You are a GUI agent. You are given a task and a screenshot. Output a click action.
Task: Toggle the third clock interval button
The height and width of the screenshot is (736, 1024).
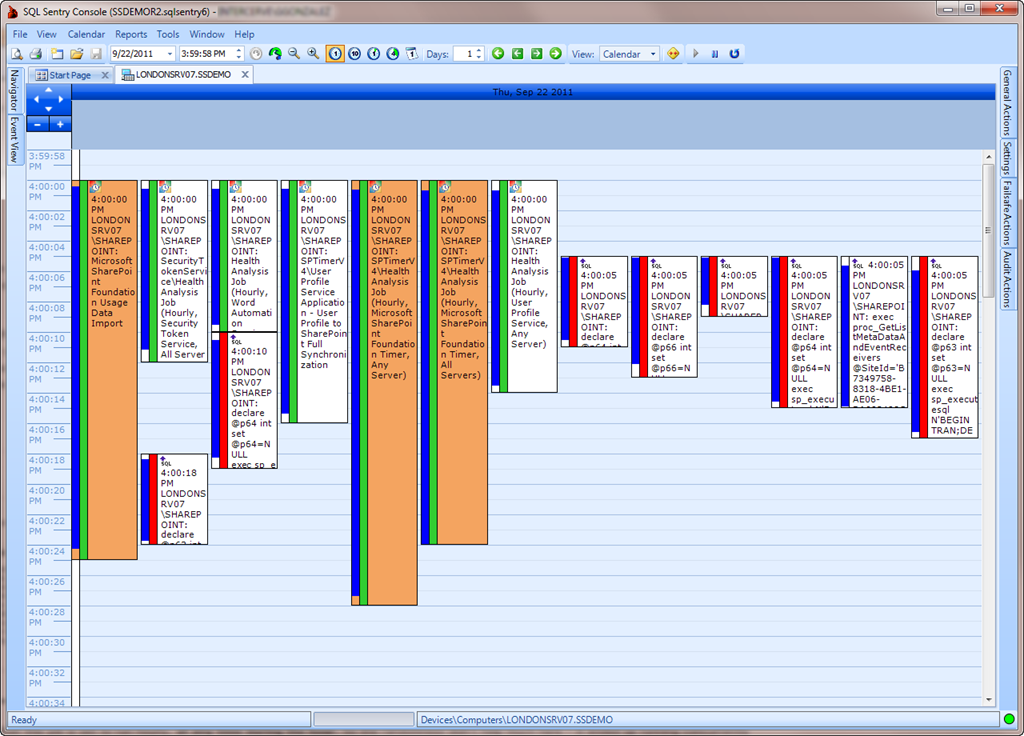(374, 54)
